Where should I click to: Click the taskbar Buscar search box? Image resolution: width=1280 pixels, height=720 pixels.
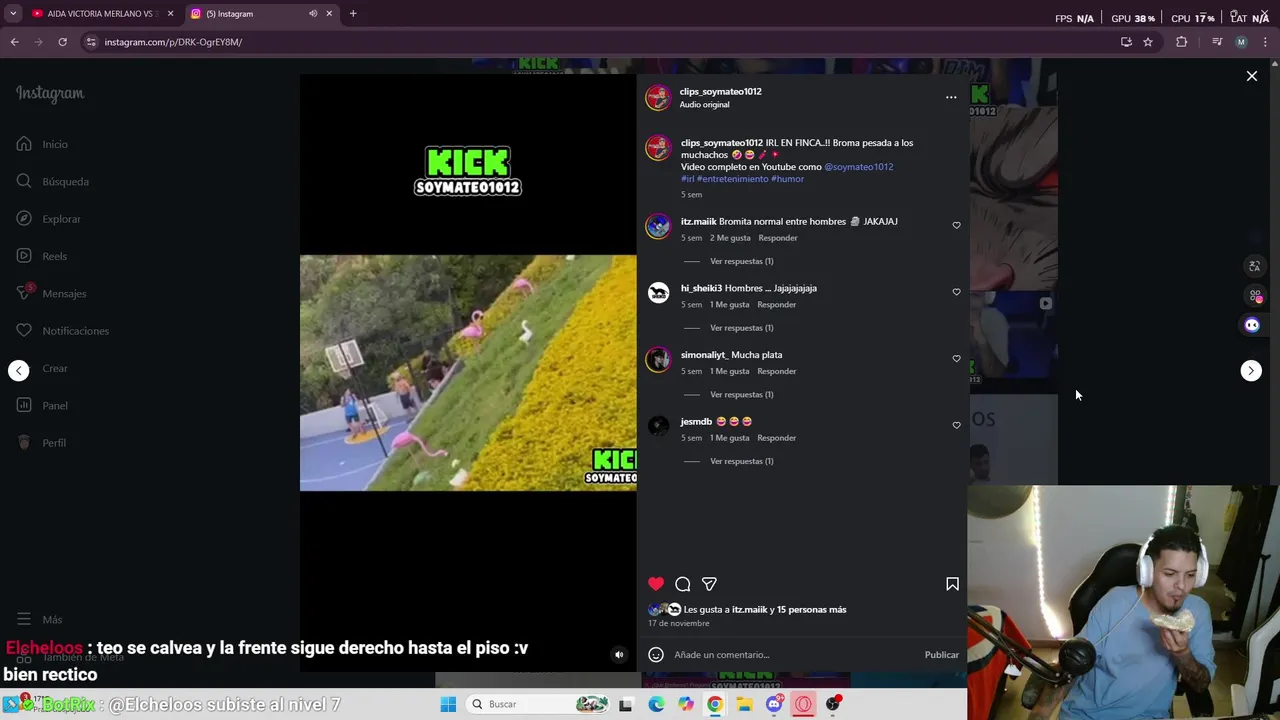pyautogui.click(x=539, y=704)
